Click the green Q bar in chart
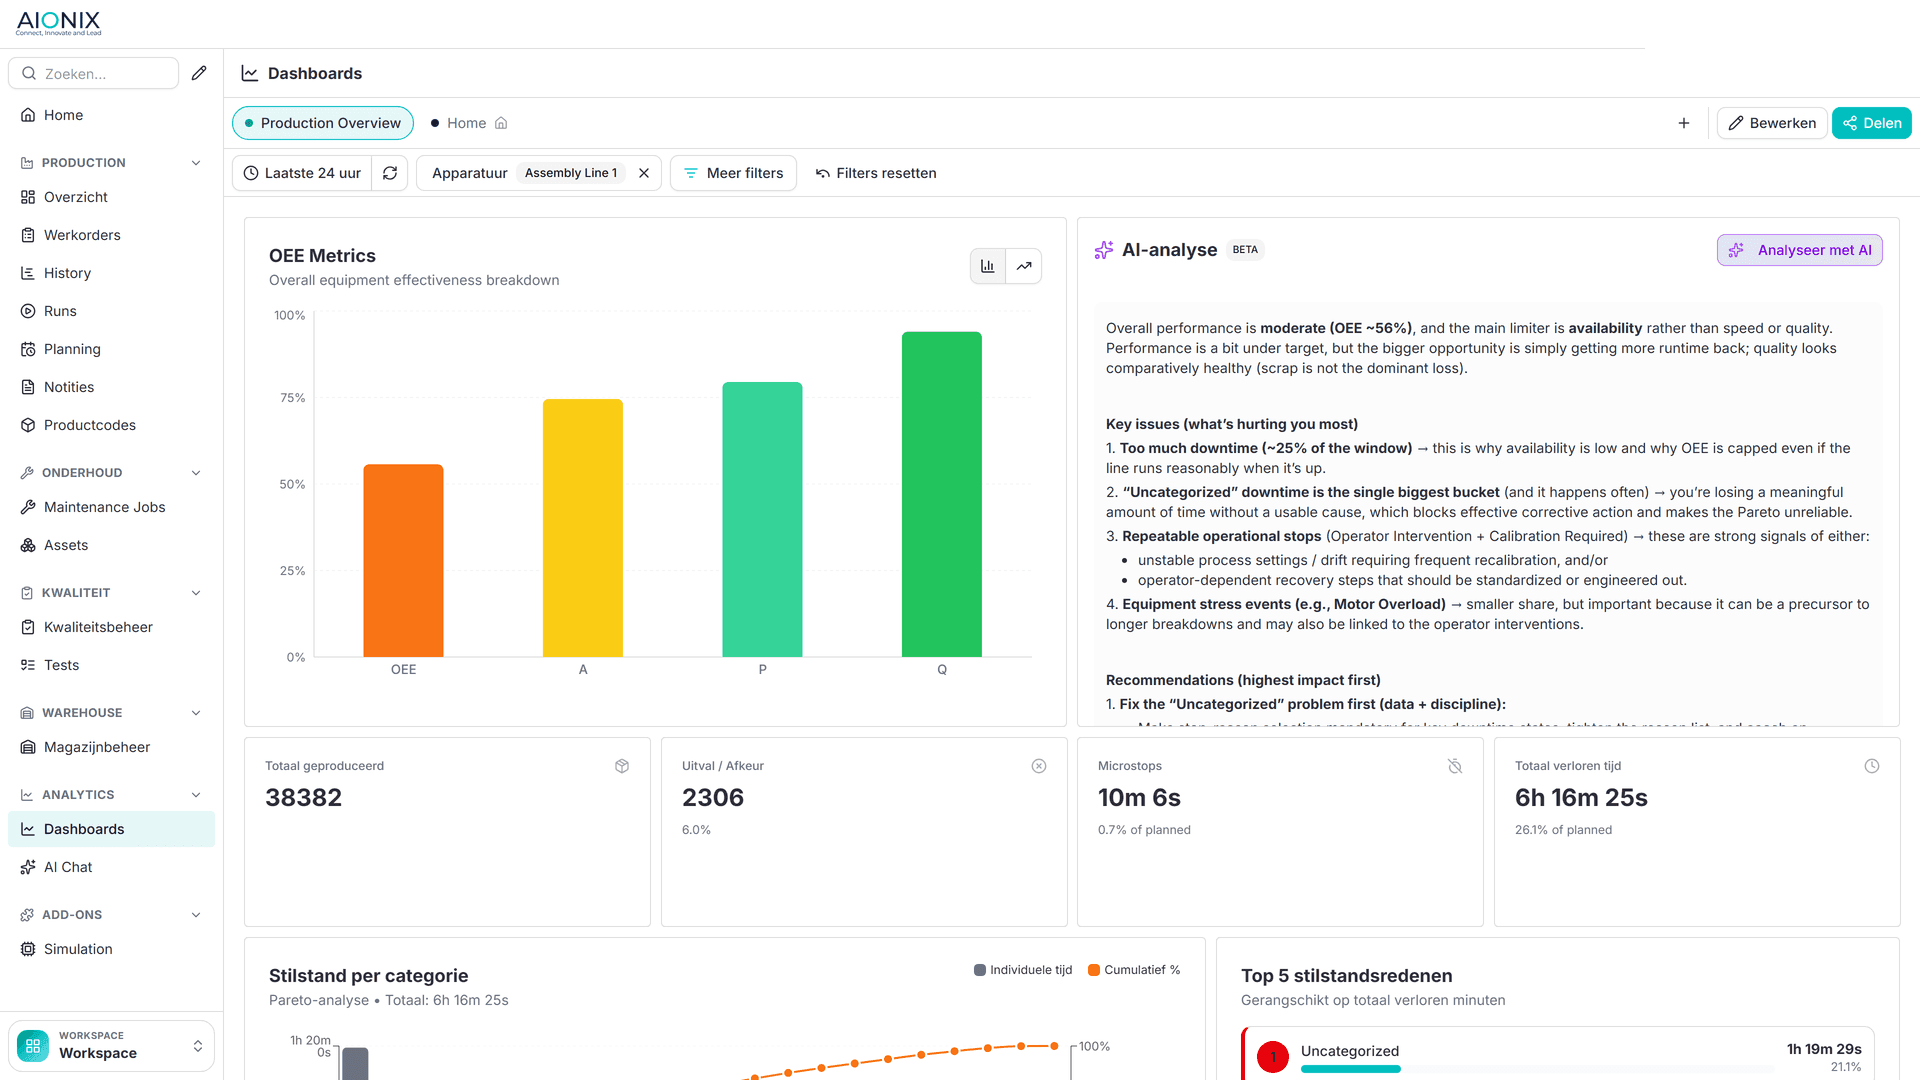 point(942,494)
